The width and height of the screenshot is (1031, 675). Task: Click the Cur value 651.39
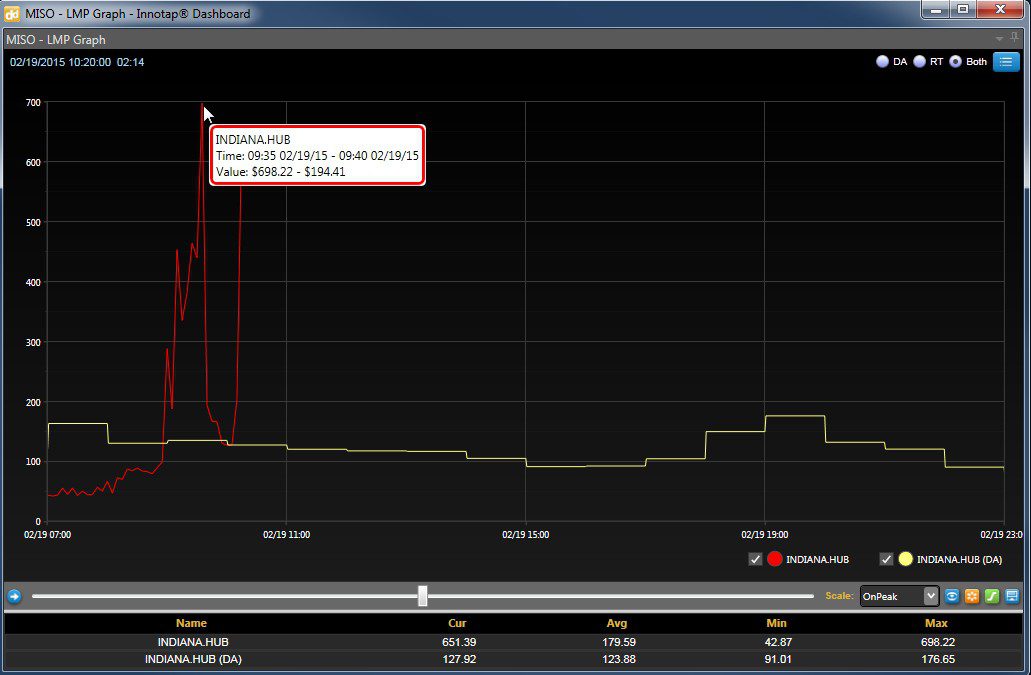coord(459,642)
